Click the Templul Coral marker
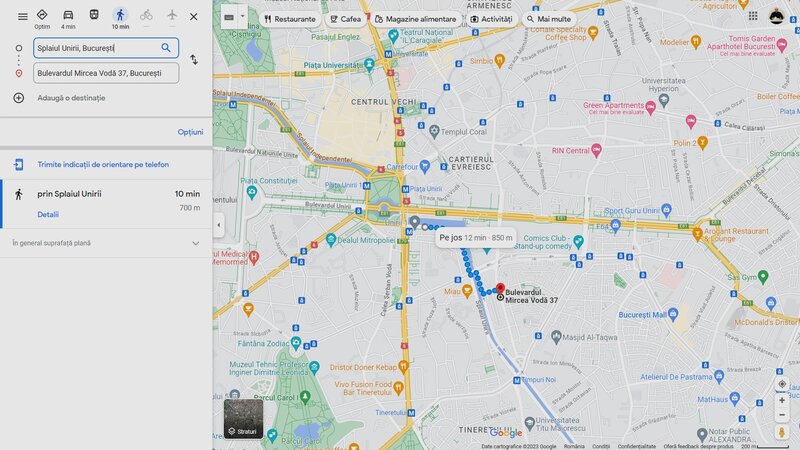The height and width of the screenshot is (450, 800). (434, 131)
